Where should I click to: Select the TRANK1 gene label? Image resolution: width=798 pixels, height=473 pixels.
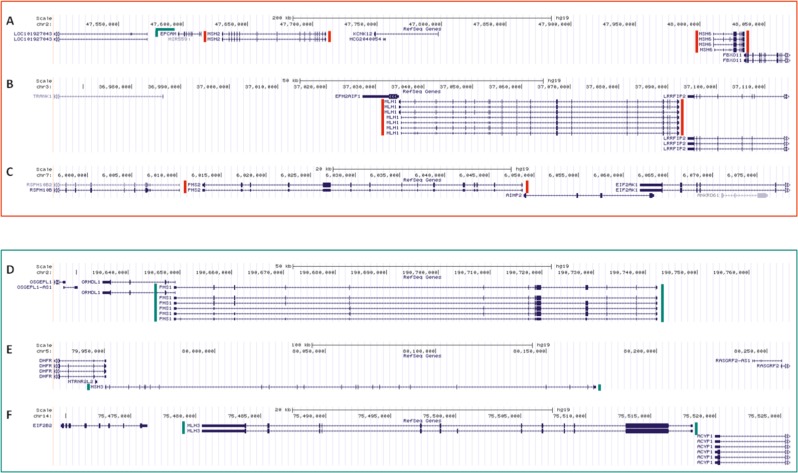pos(42,96)
